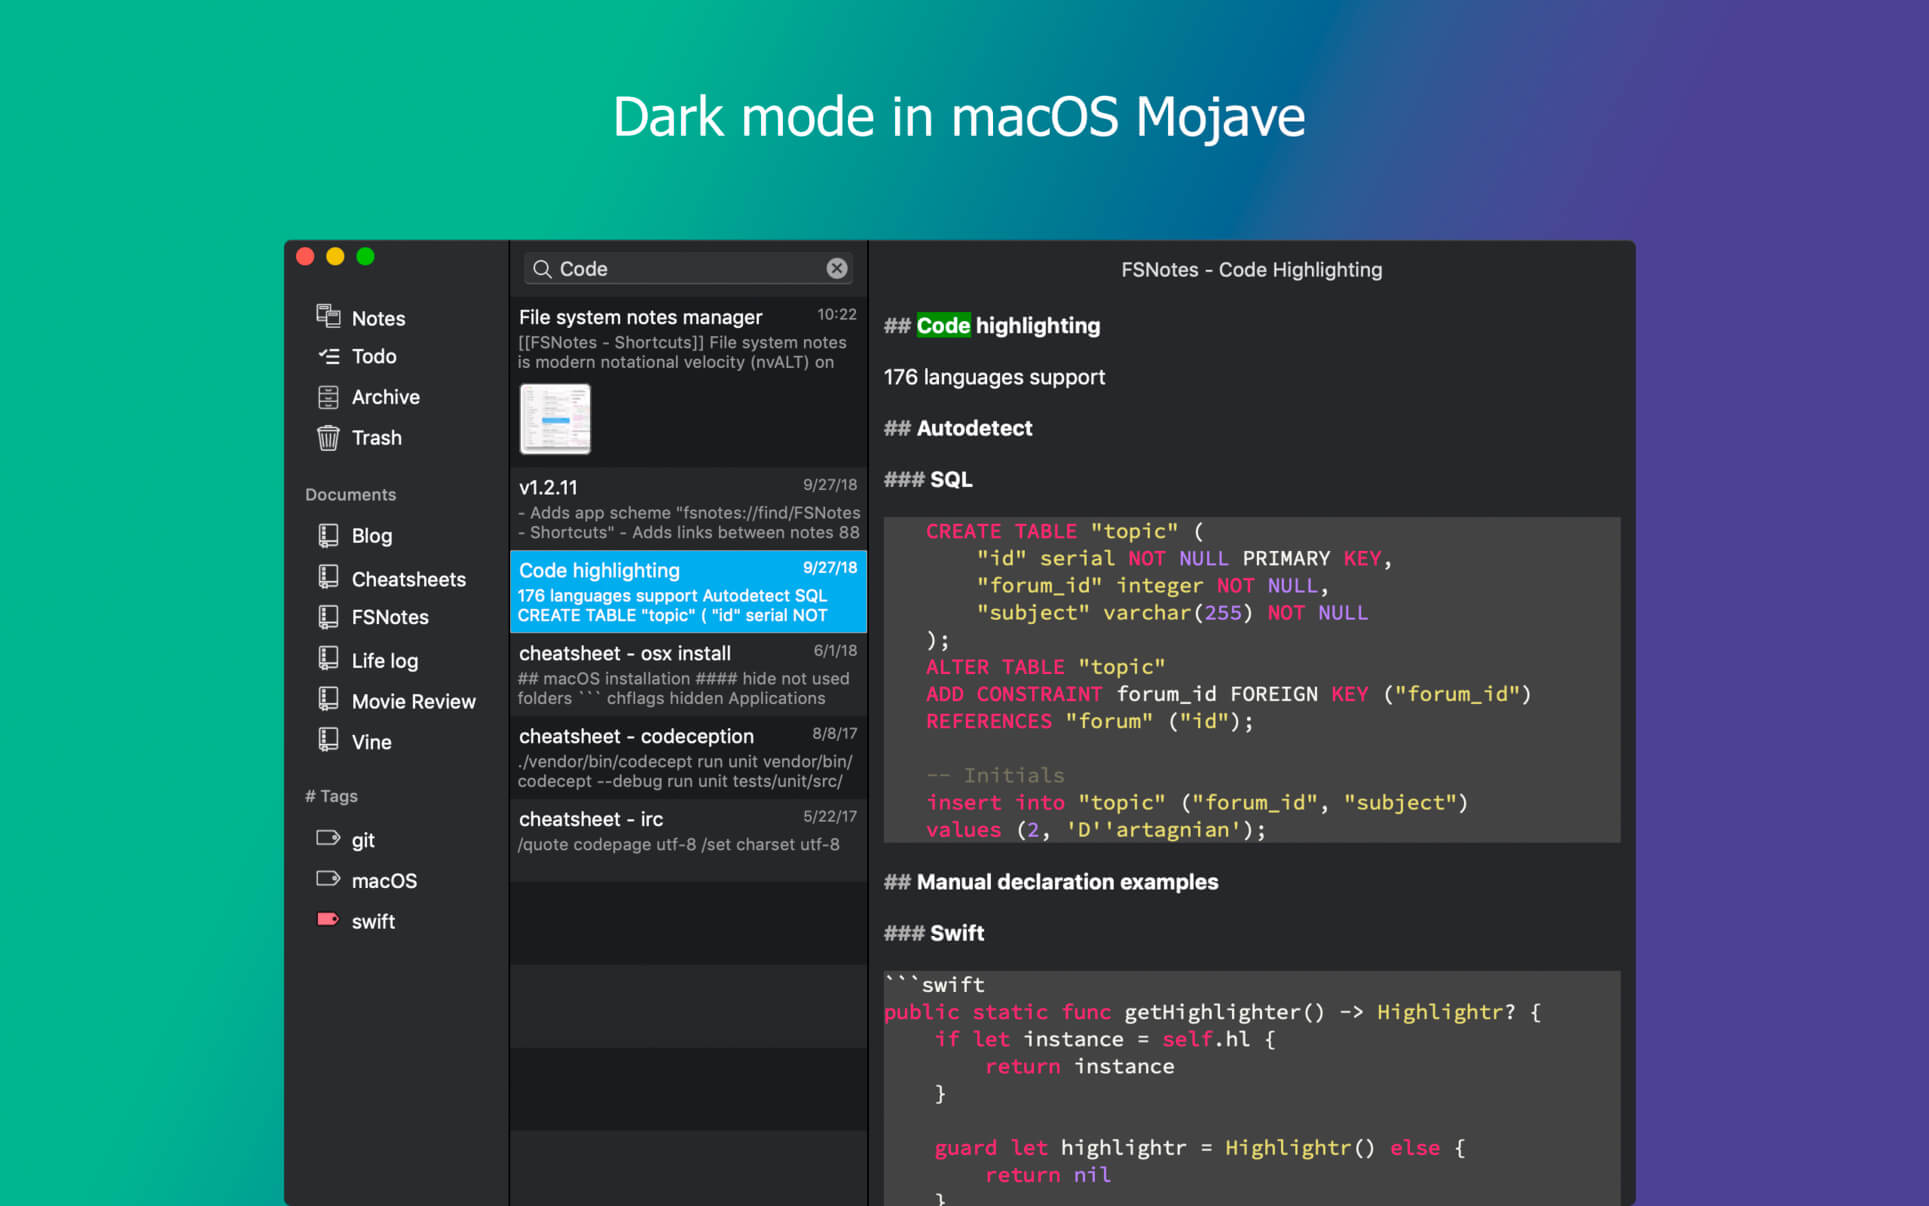Image resolution: width=1929 pixels, height=1206 pixels.
Task: Open the Trash bin icon
Action: coord(328,438)
